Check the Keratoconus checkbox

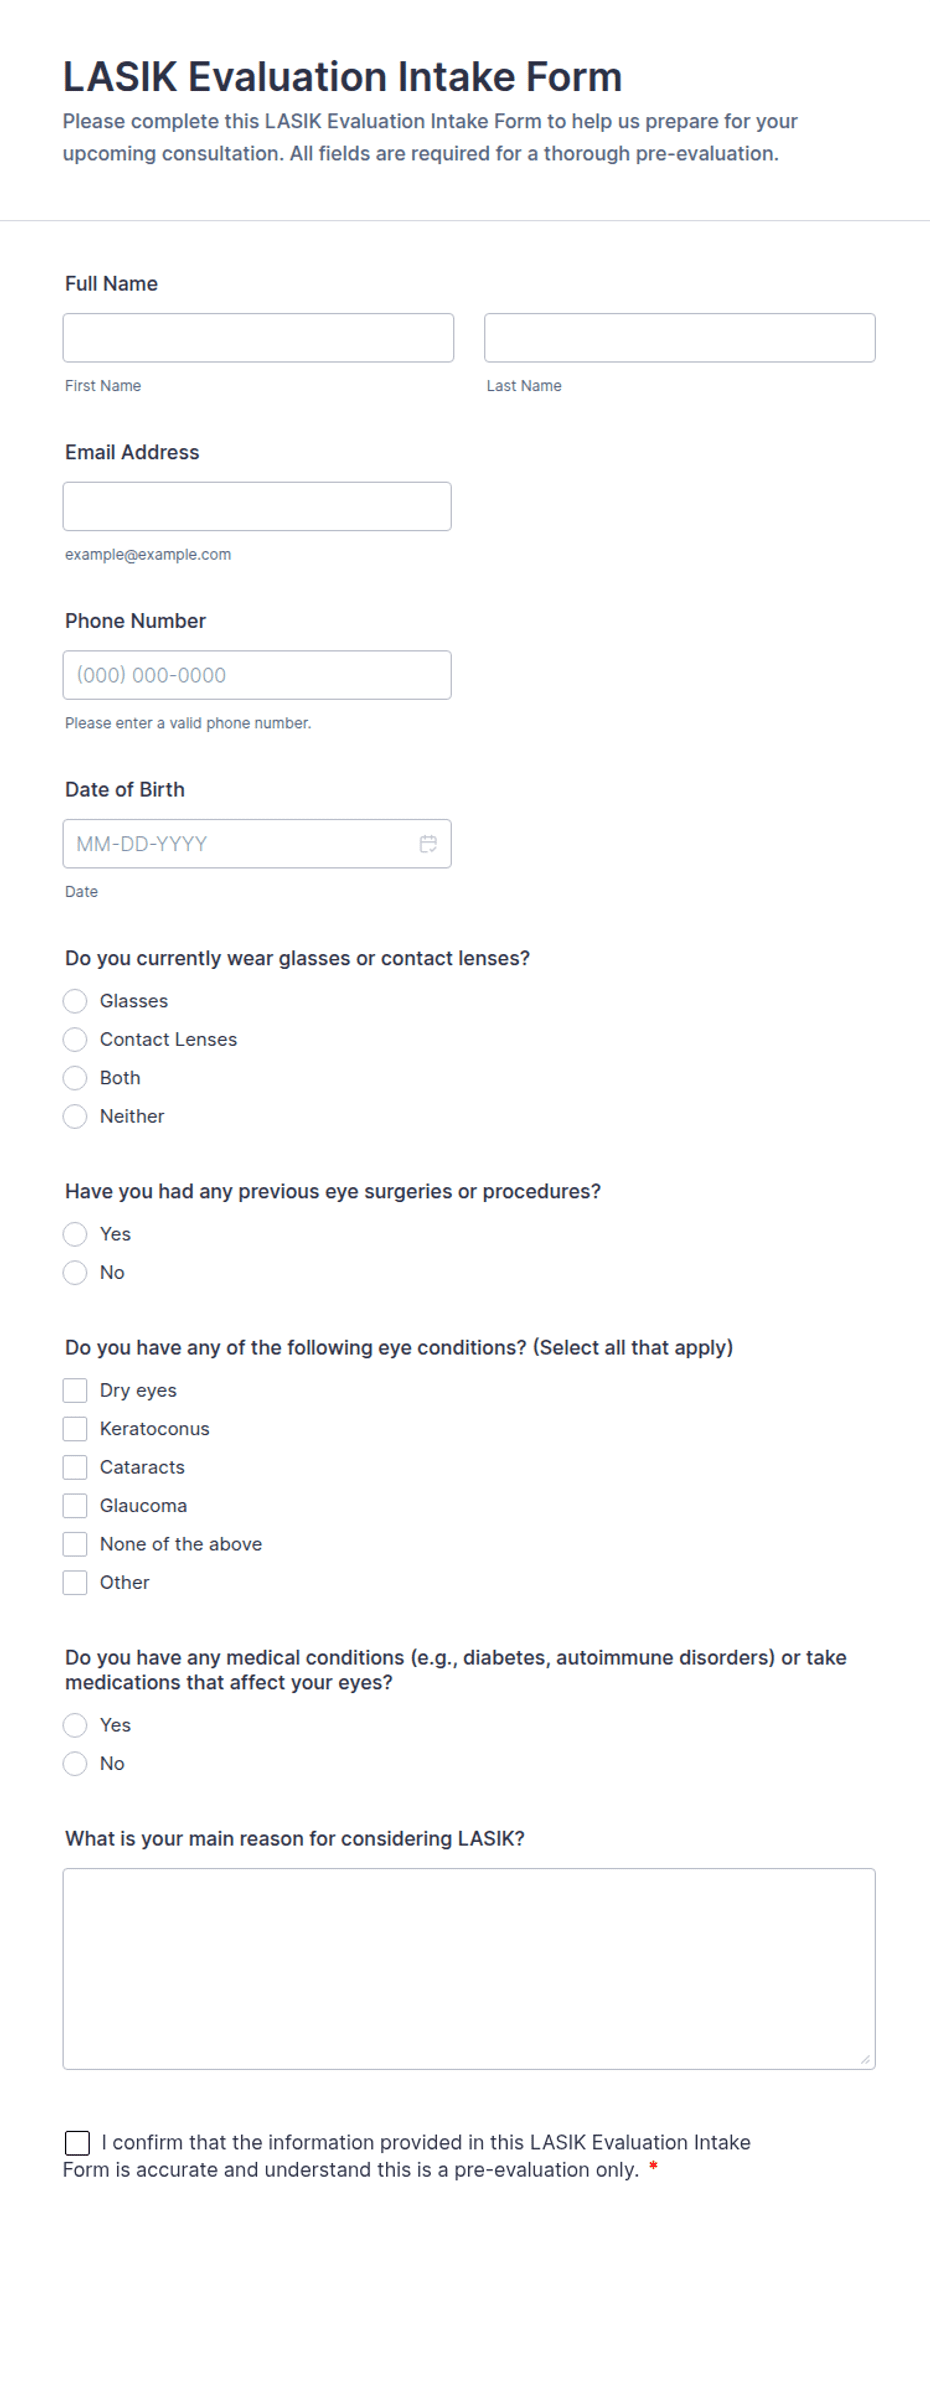[x=75, y=1429]
